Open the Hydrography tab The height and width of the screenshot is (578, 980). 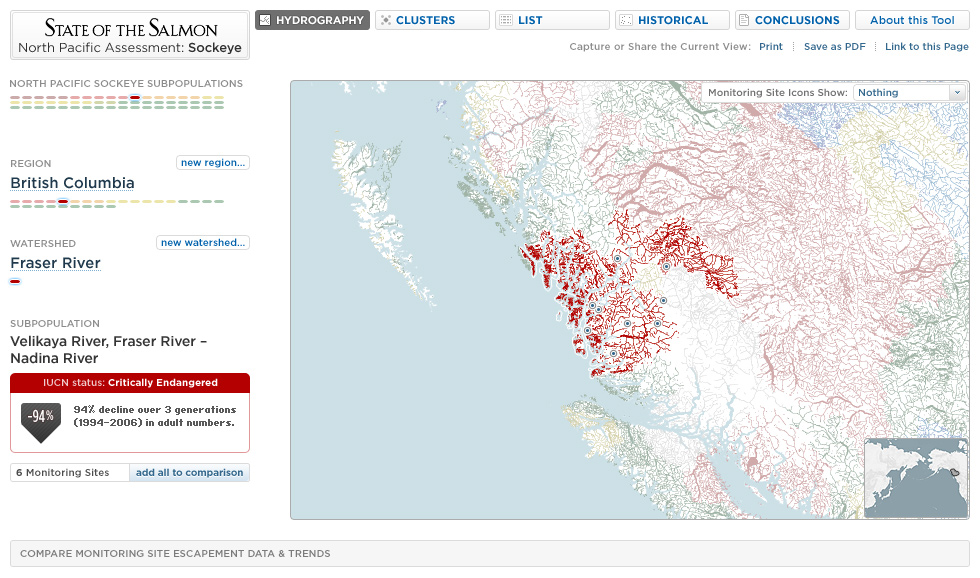tap(312, 20)
